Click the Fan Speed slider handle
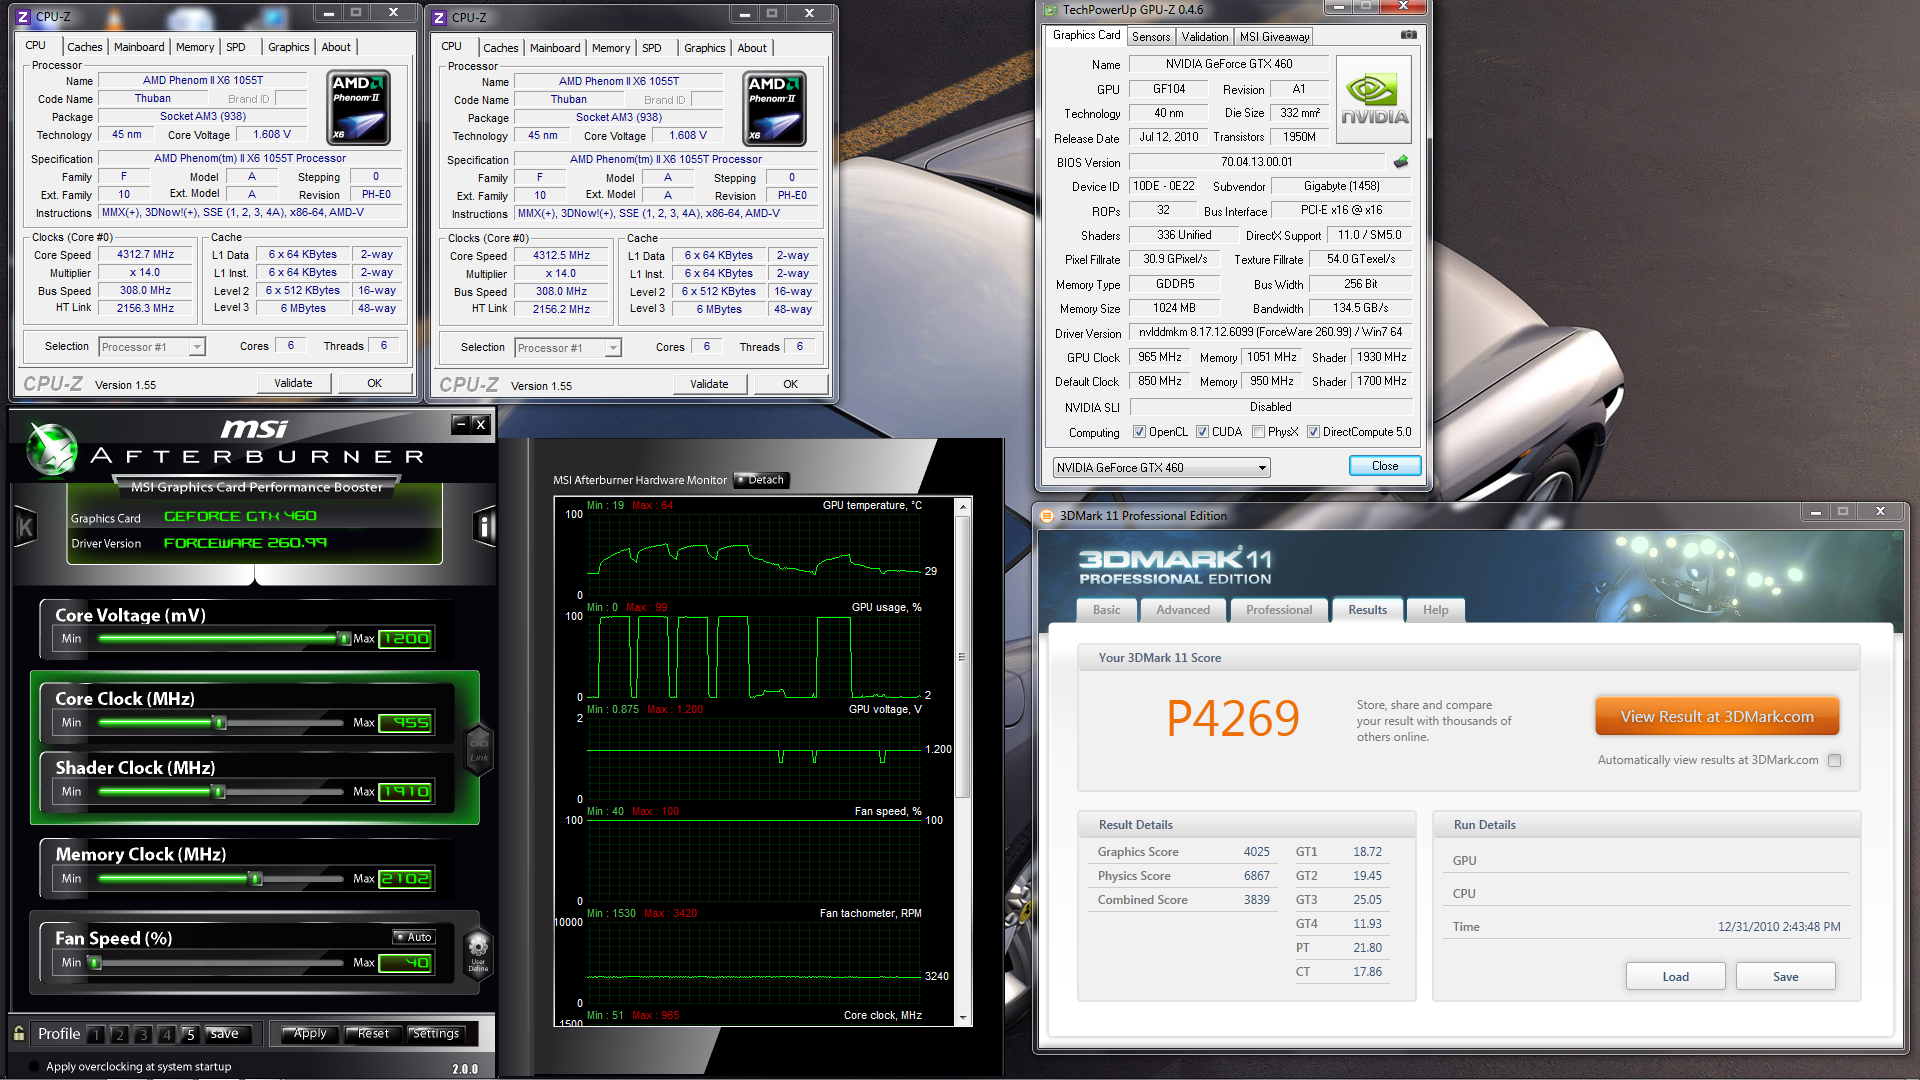1920x1080 pixels. pyautogui.click(x=95, y=963)
